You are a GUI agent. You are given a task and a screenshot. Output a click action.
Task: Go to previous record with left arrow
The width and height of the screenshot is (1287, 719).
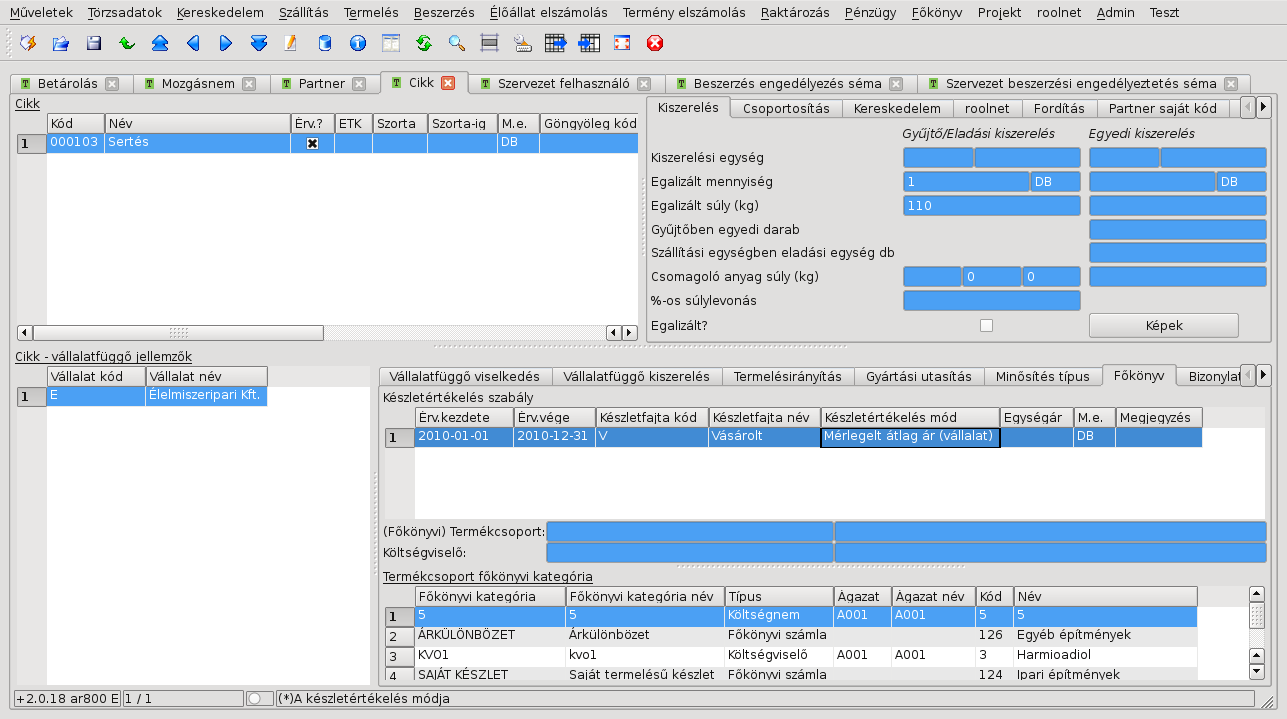click(x=193, y=43)
